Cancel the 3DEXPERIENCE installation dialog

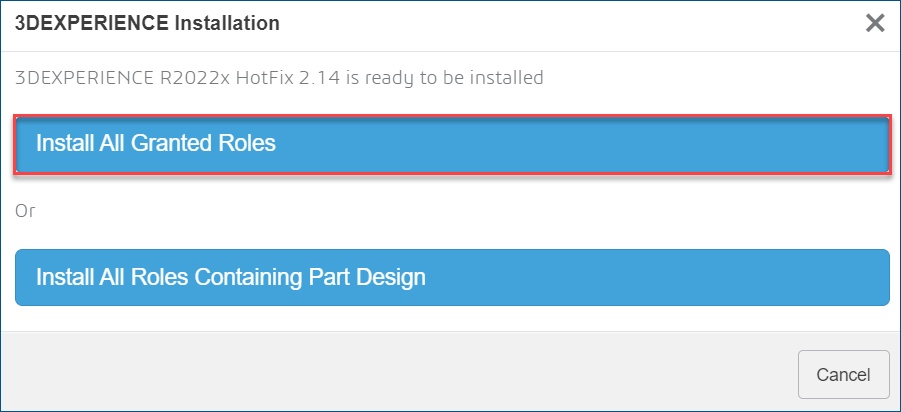[843, 375]
